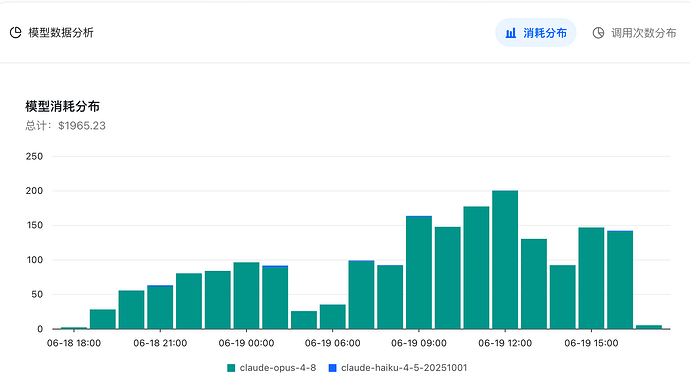Screen dimensions: 690x383
Task: Click the tallest bar at 06-19 12:00
Action: point(505,260)
